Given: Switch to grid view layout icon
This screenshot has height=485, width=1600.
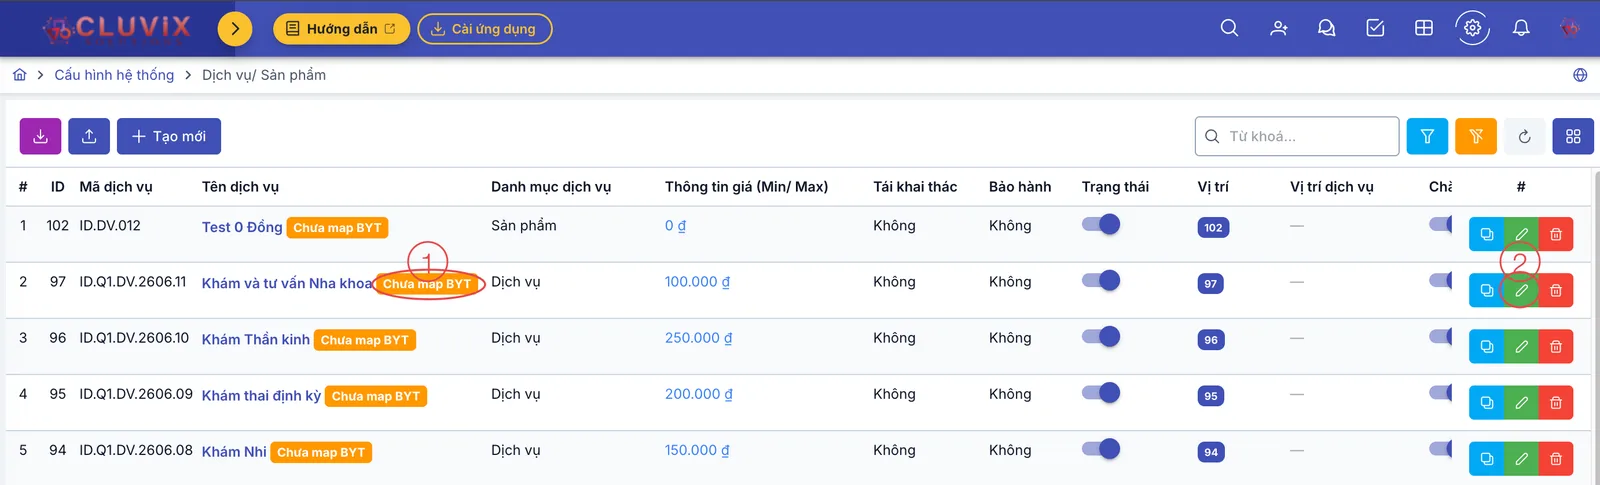Looking at the screenshot, I should point(1573,136).
